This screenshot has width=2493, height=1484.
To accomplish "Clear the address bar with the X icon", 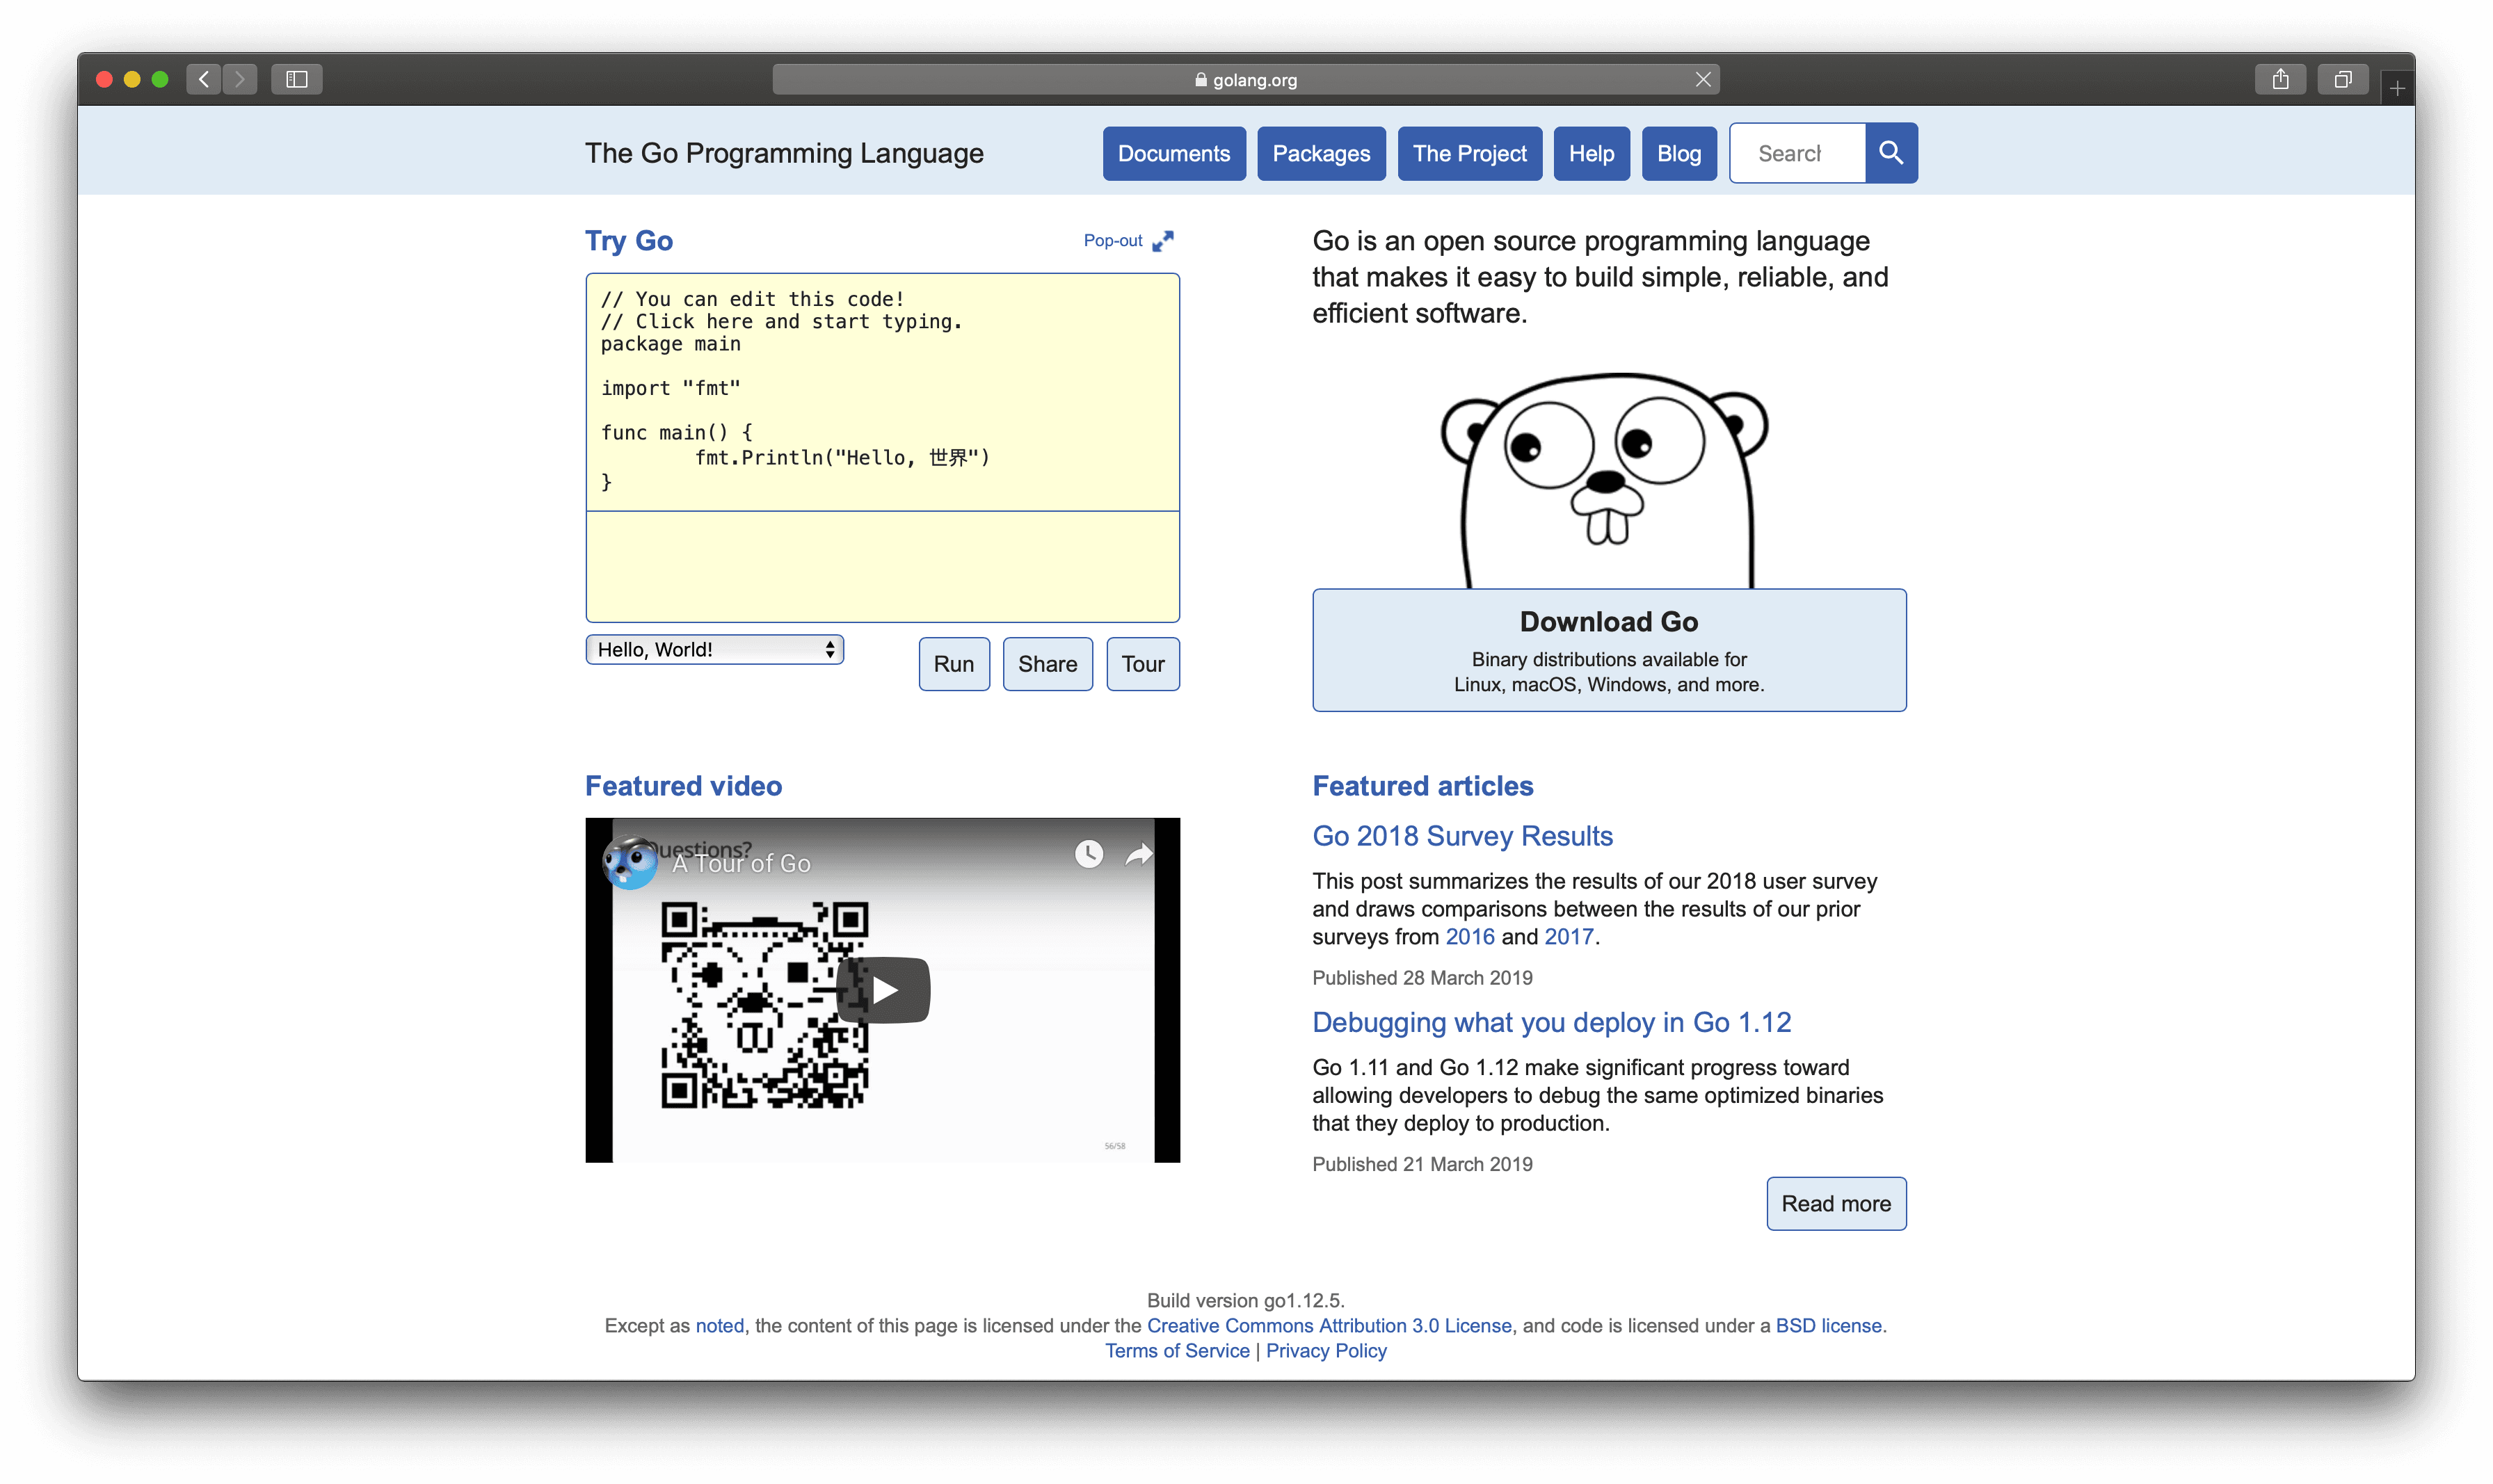I will tap(1702, 79).
